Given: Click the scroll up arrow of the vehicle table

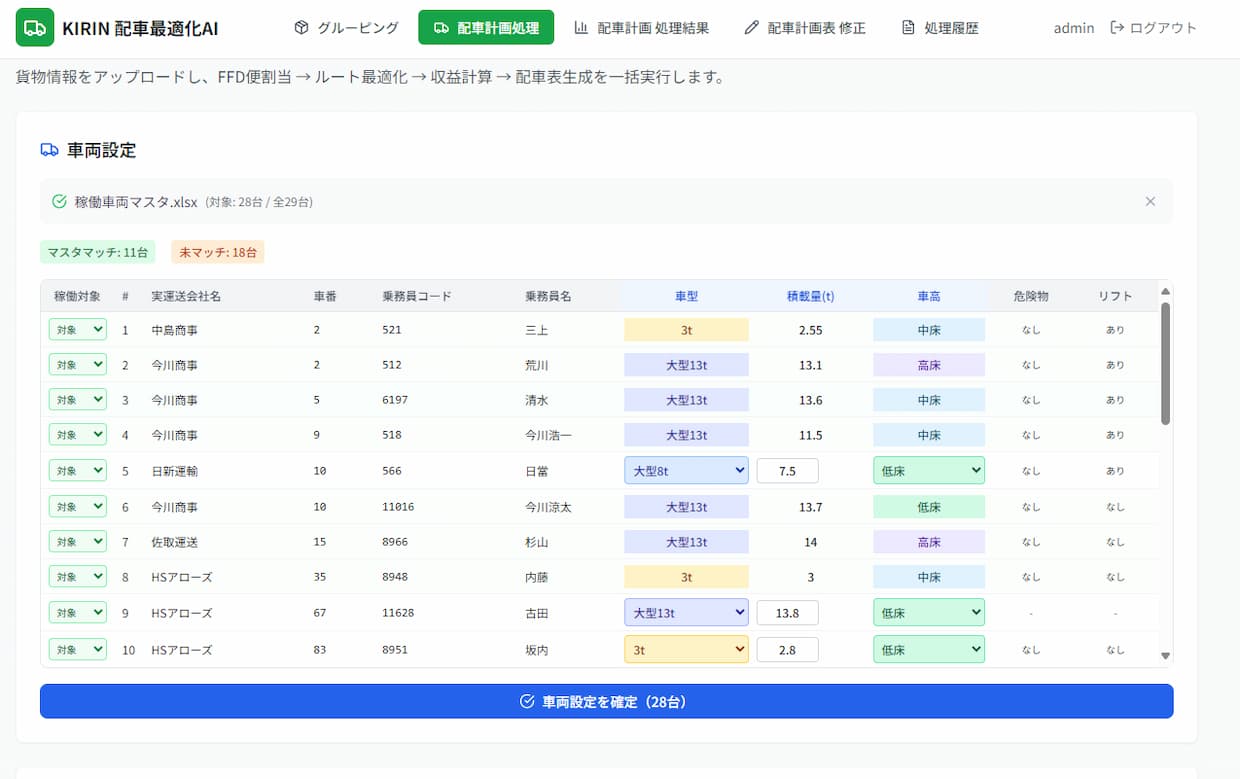Looking at the screenshot, I should pos(1165,291).
